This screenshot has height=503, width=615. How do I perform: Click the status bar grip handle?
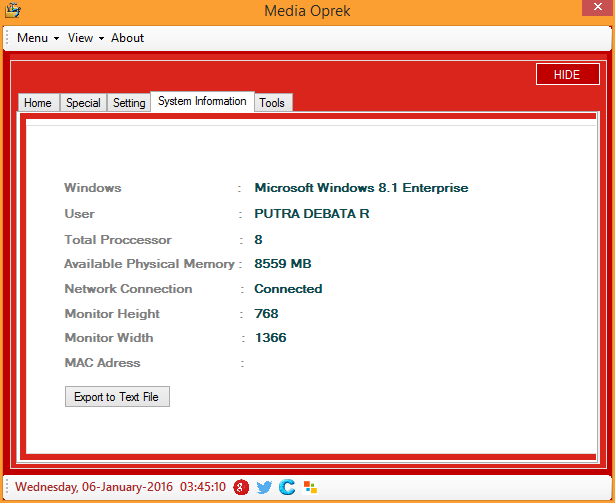(7, 487)
